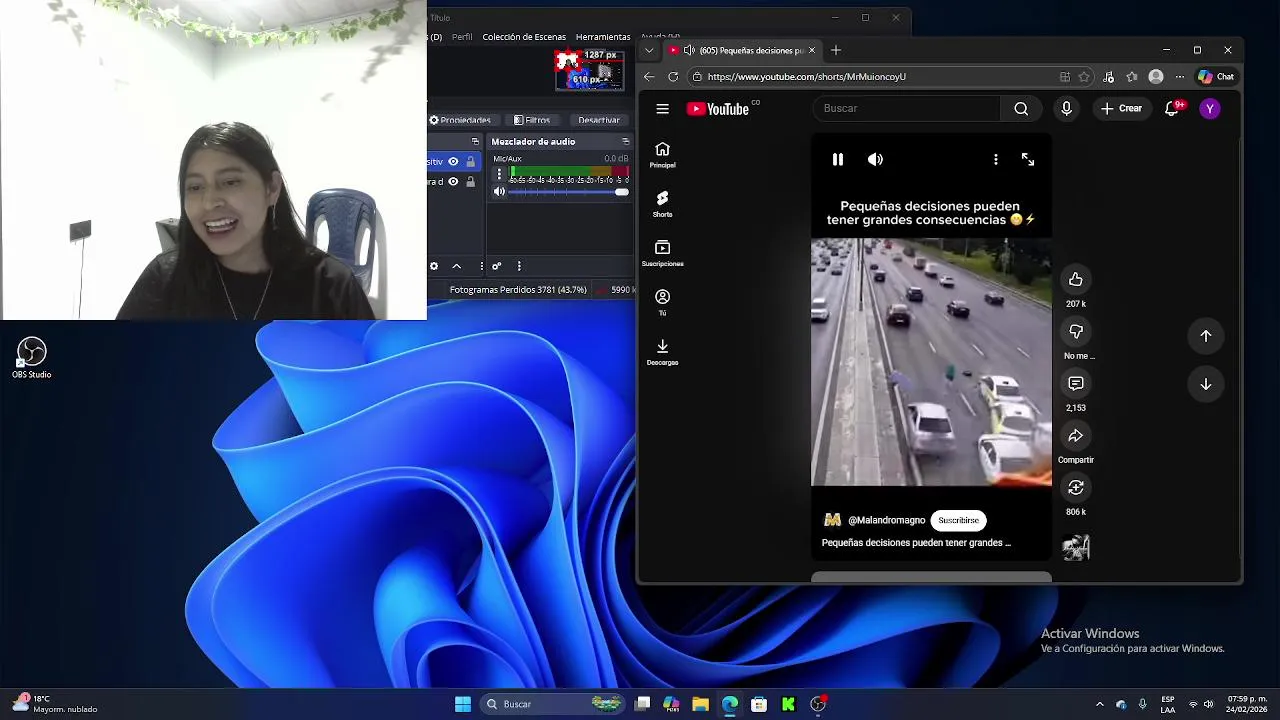Open Descargas in the YouTube sidebar
Image resolution: width=1280 pixels, height=720 pixels.
662,351
